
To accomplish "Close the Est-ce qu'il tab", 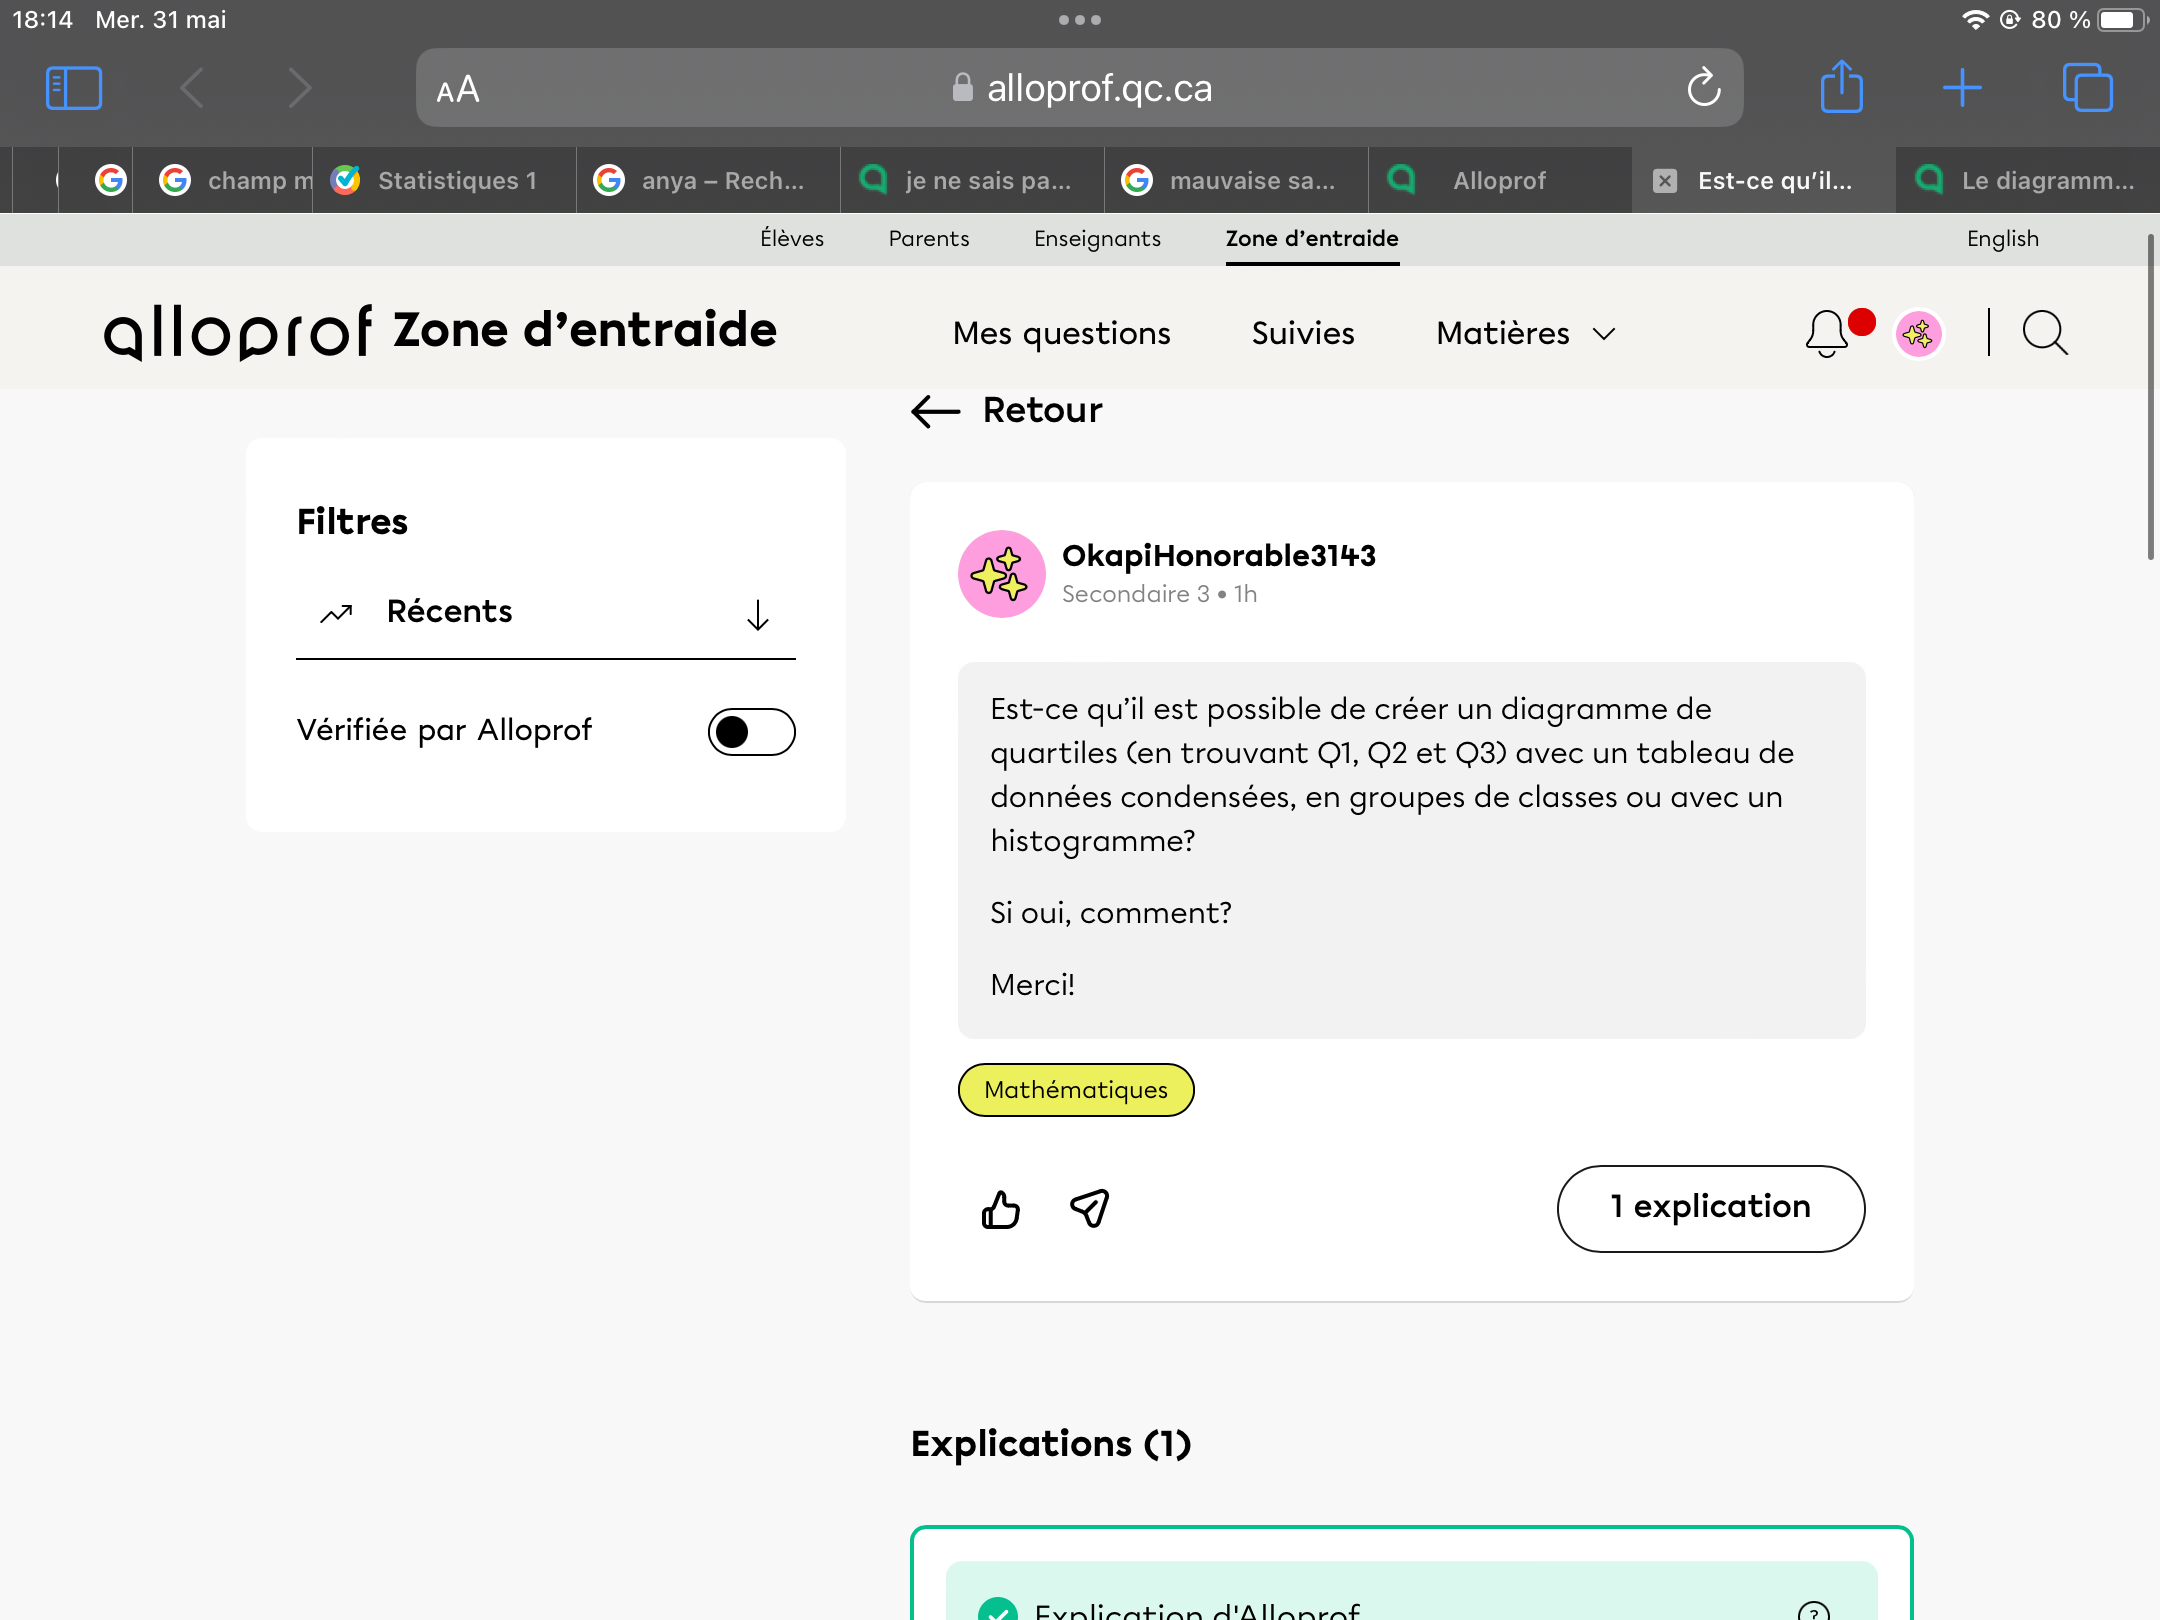I will [1665, 180].
